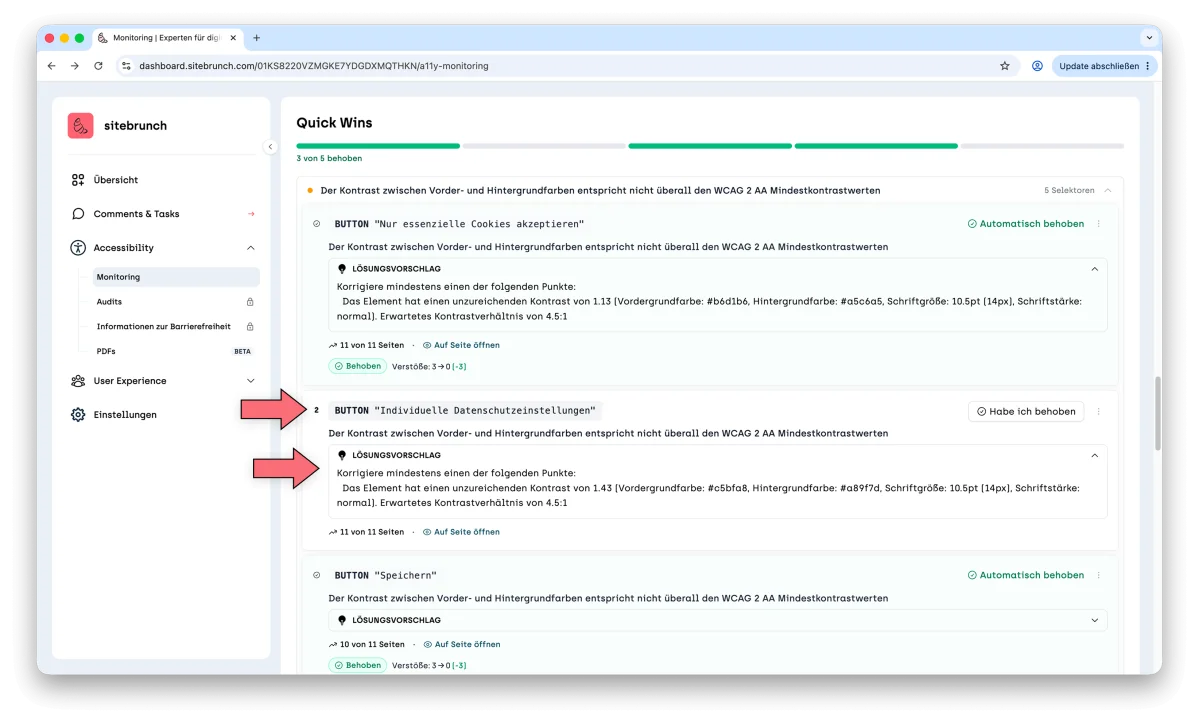This screenshot has width=1199, height=723.
Task: Click the status circle before Speichern button
Action: pos(317,575)
